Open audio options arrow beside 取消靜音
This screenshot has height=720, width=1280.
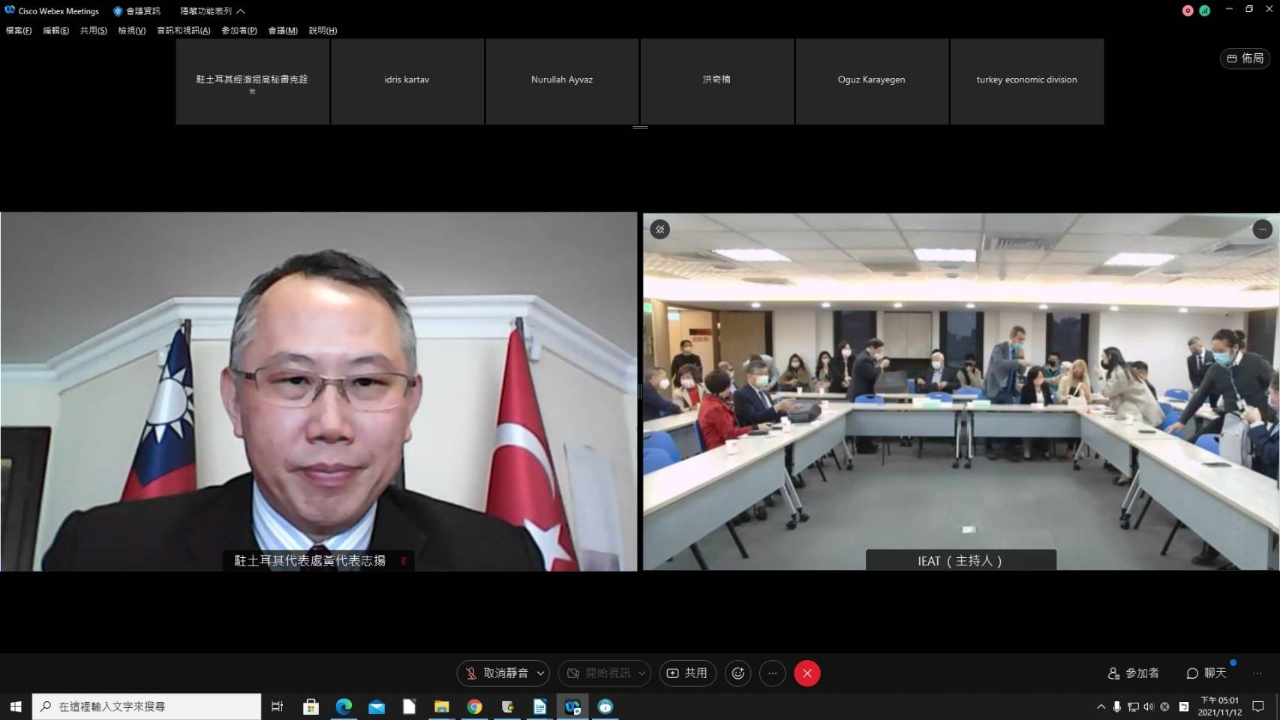click(541, 673)
